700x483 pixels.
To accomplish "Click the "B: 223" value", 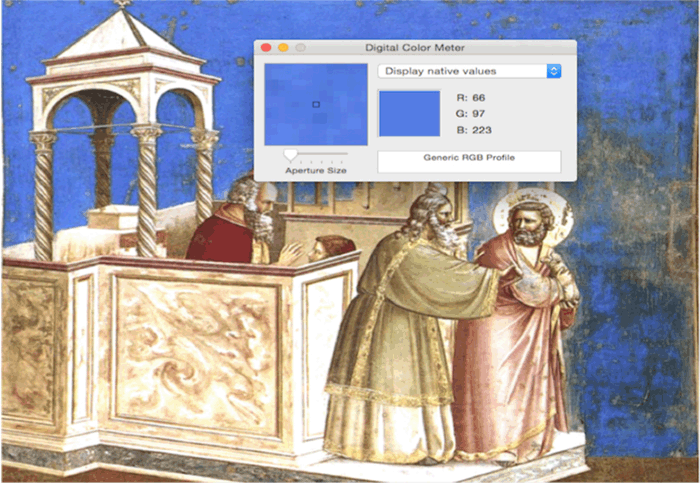I will (x=474, y=130).
